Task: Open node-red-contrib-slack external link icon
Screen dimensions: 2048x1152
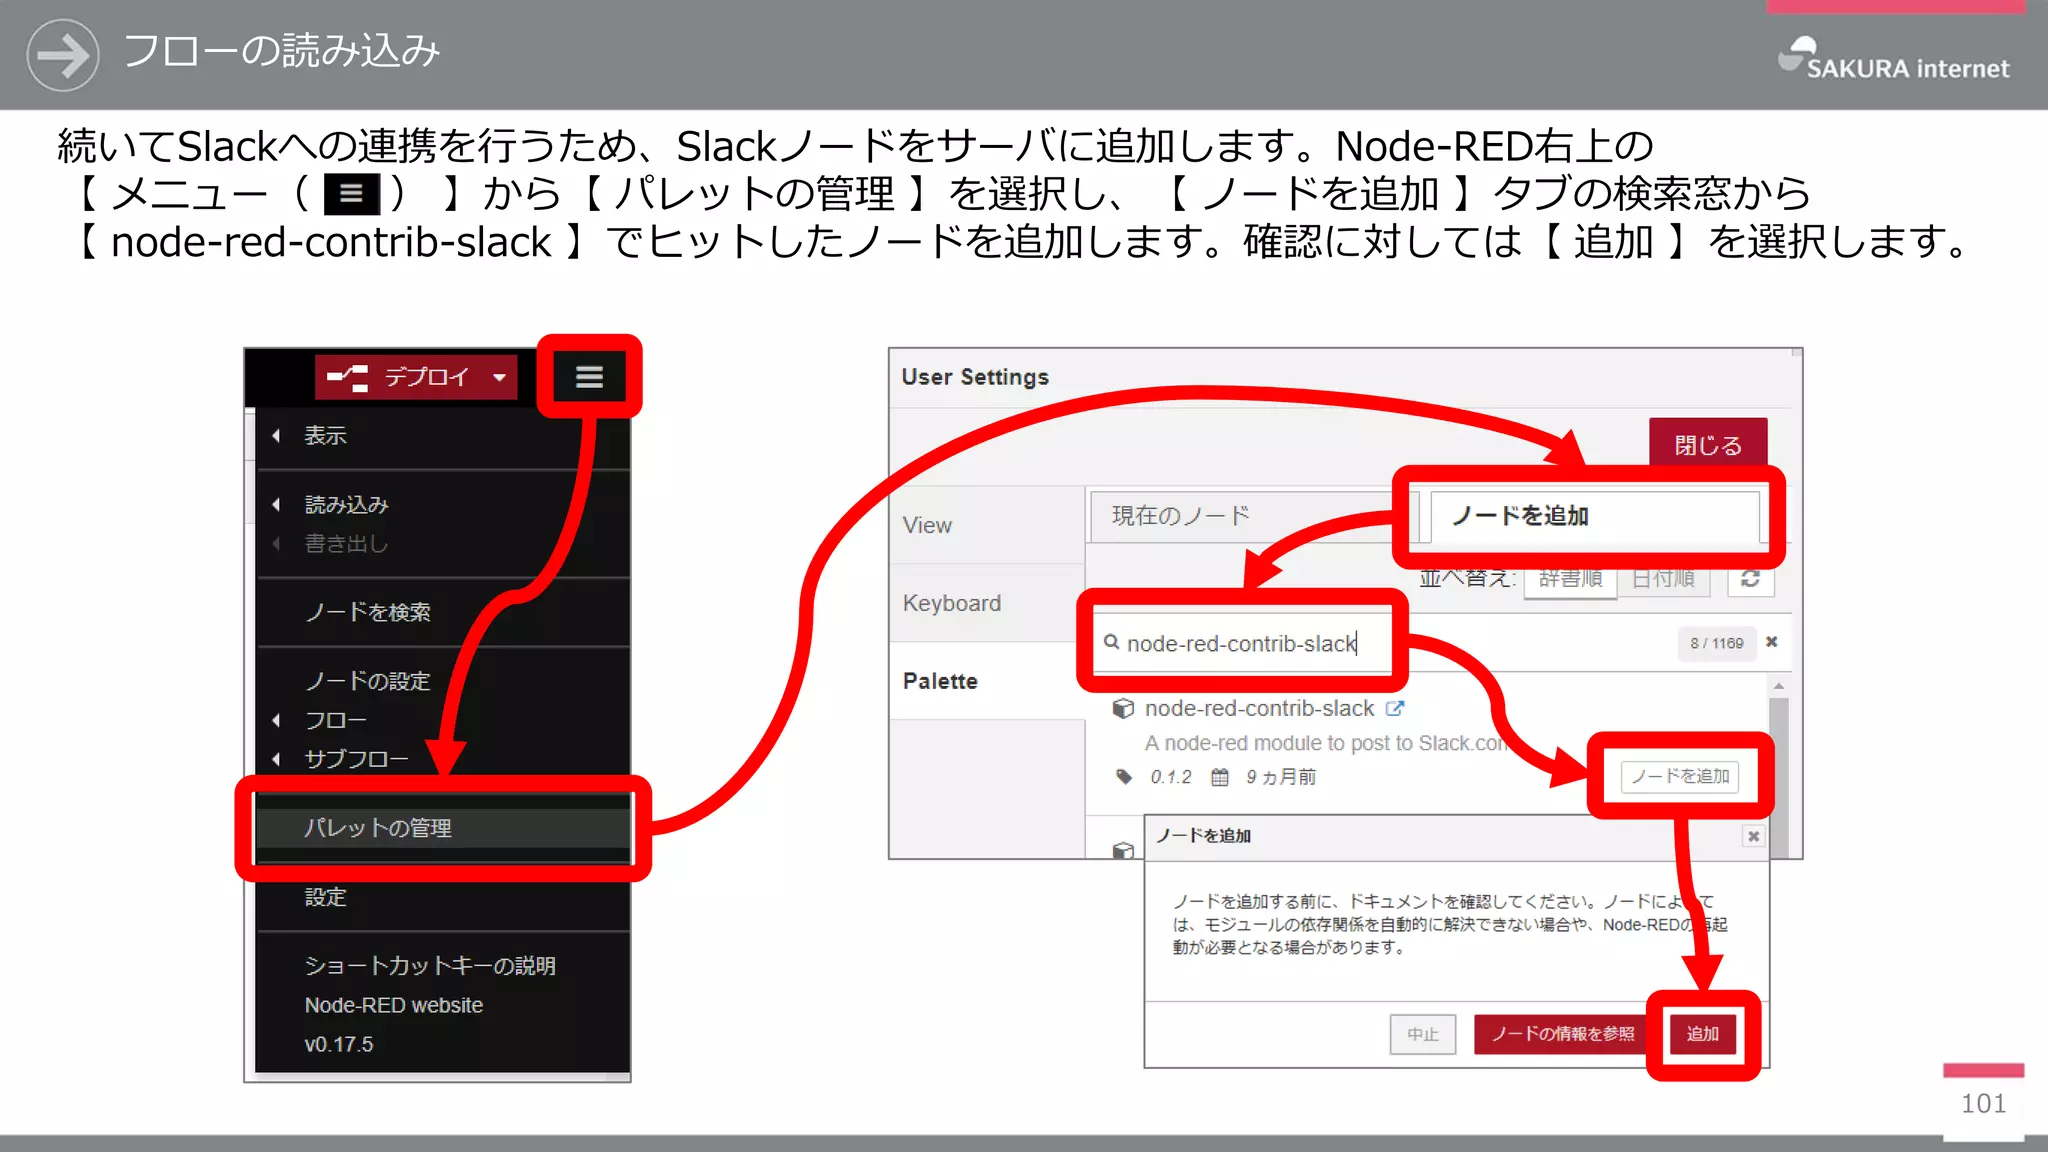Action: point(1394,708)
